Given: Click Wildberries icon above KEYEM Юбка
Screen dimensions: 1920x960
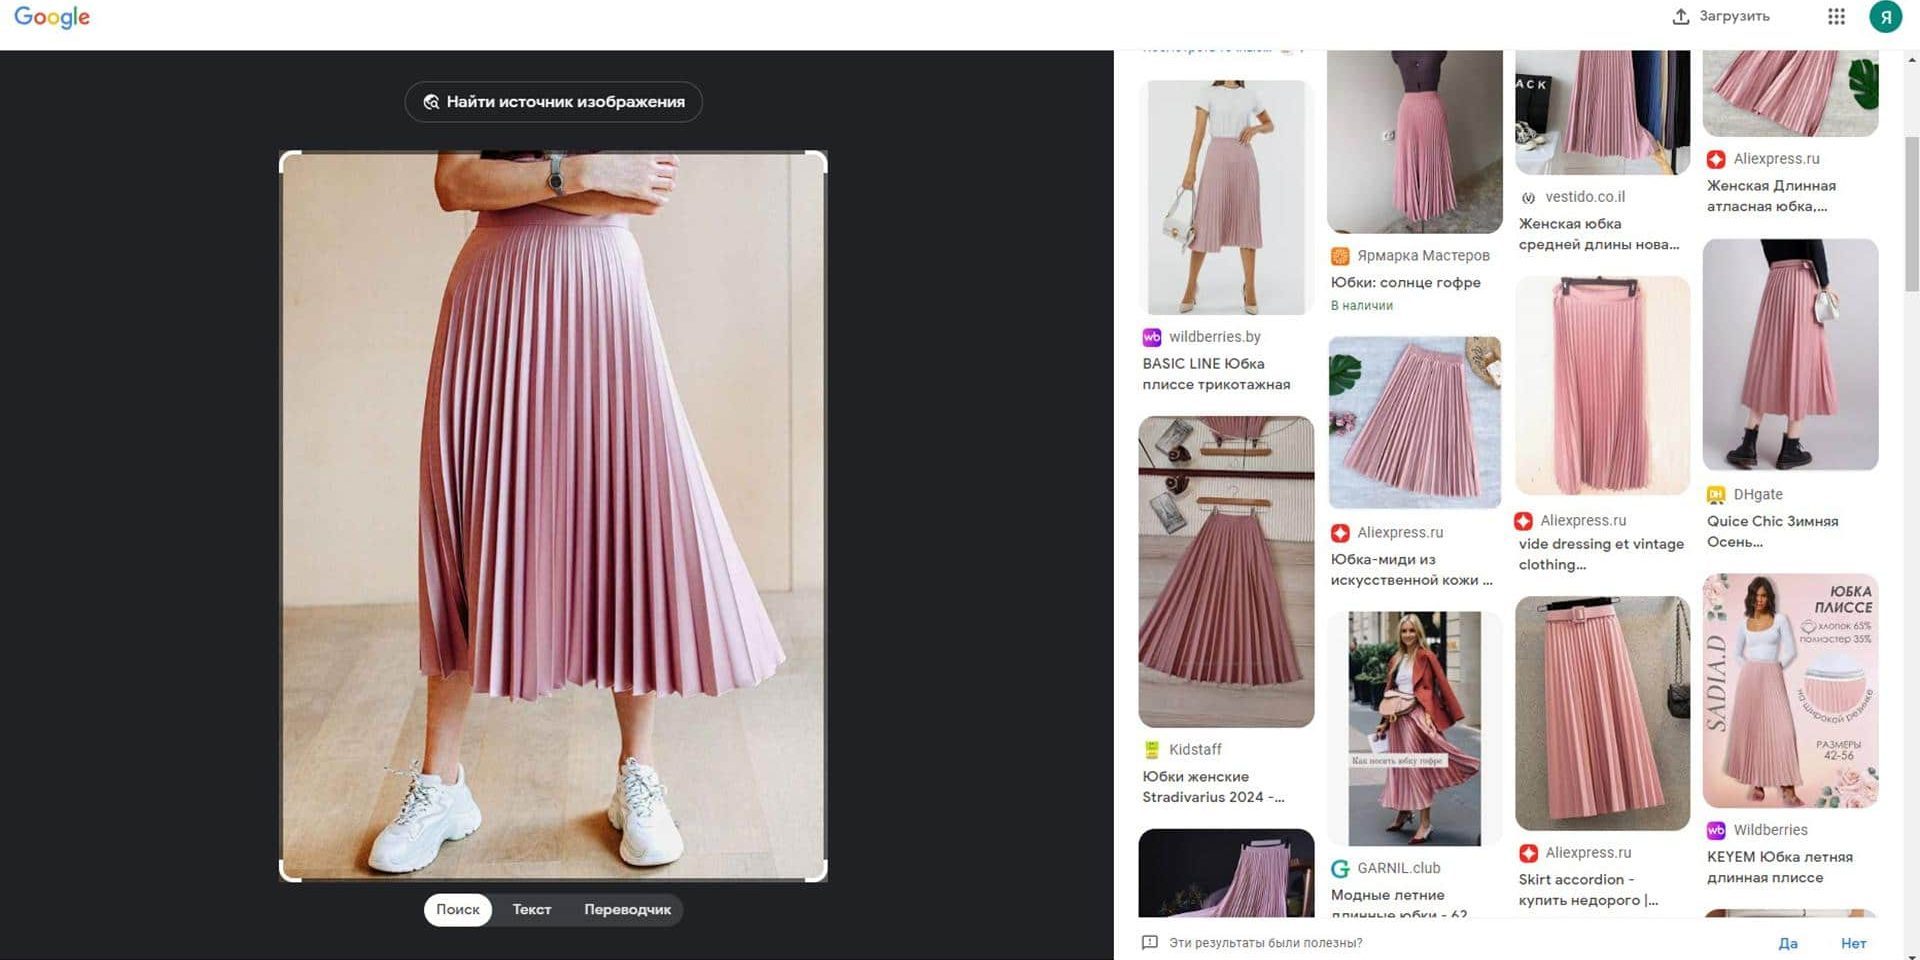Looking at the screenshot, I should point(1716,830).
